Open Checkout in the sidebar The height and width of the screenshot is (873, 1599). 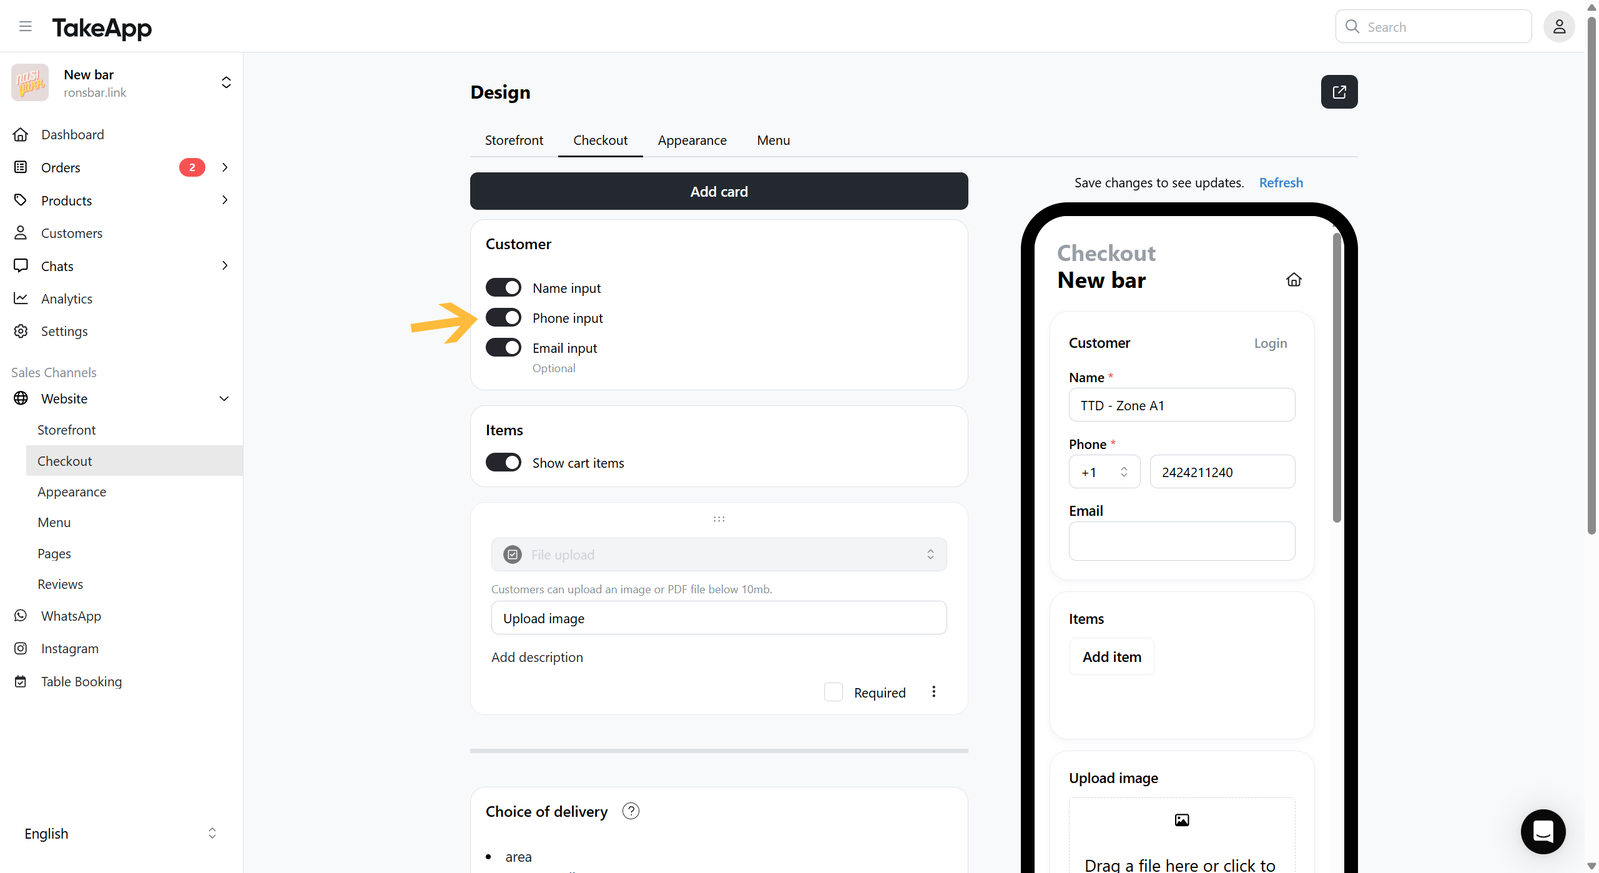click(x=134, y=461)
